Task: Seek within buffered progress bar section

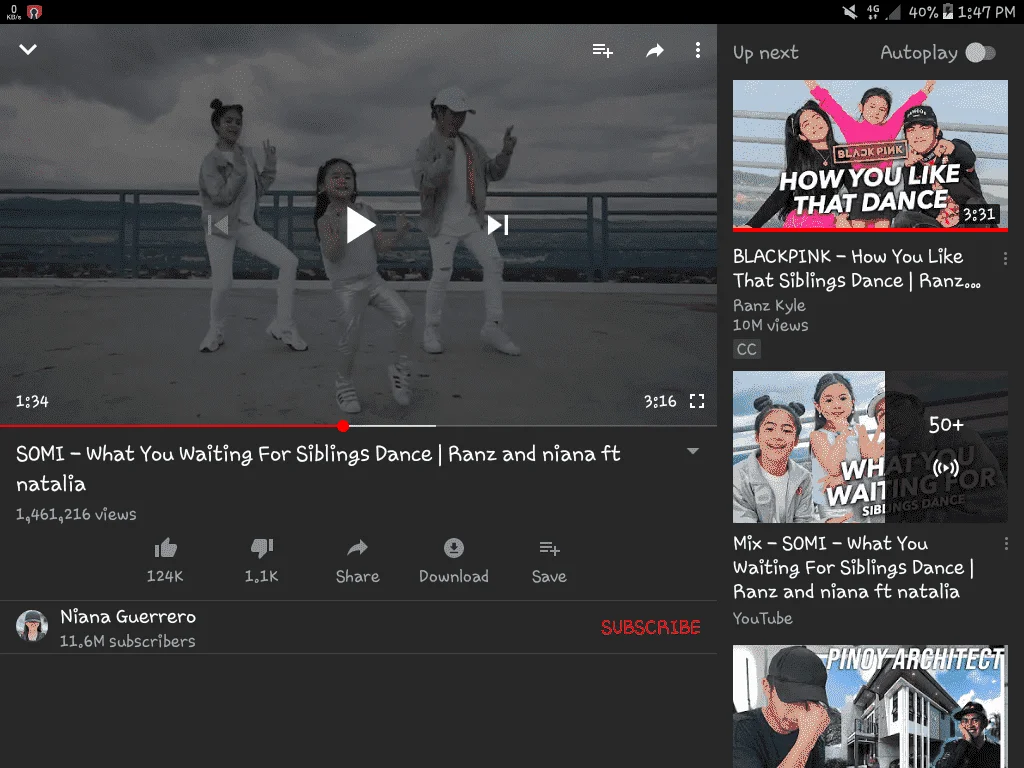Action: pos(392,426)
